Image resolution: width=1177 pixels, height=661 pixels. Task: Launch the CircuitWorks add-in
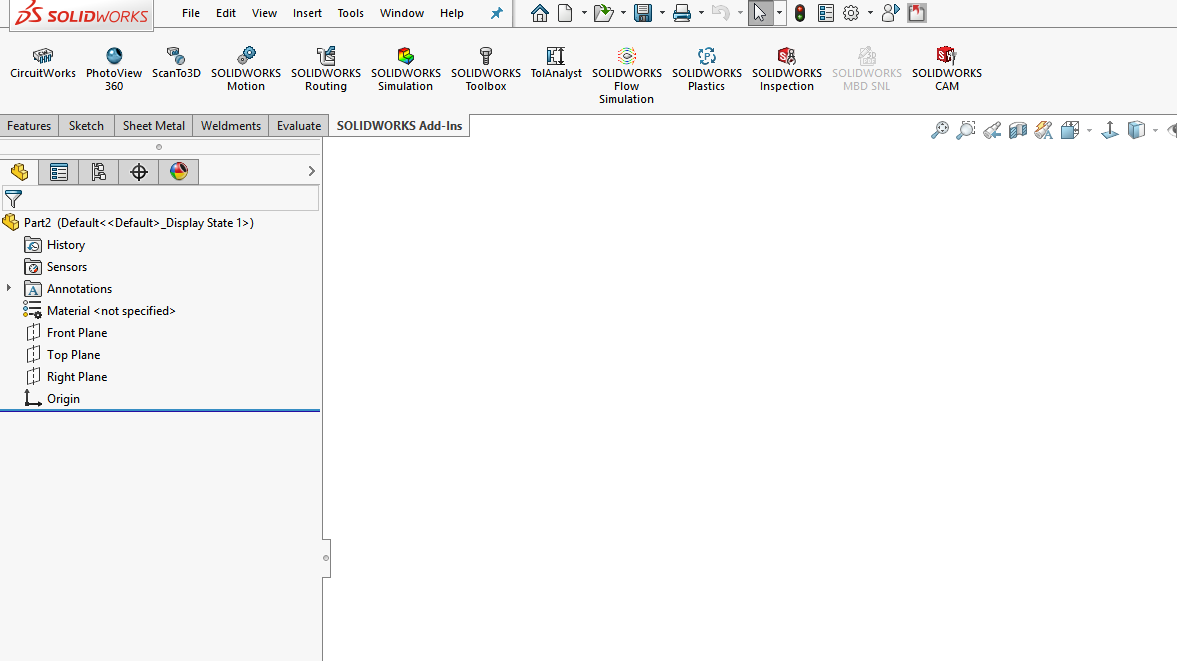point(43,63)
